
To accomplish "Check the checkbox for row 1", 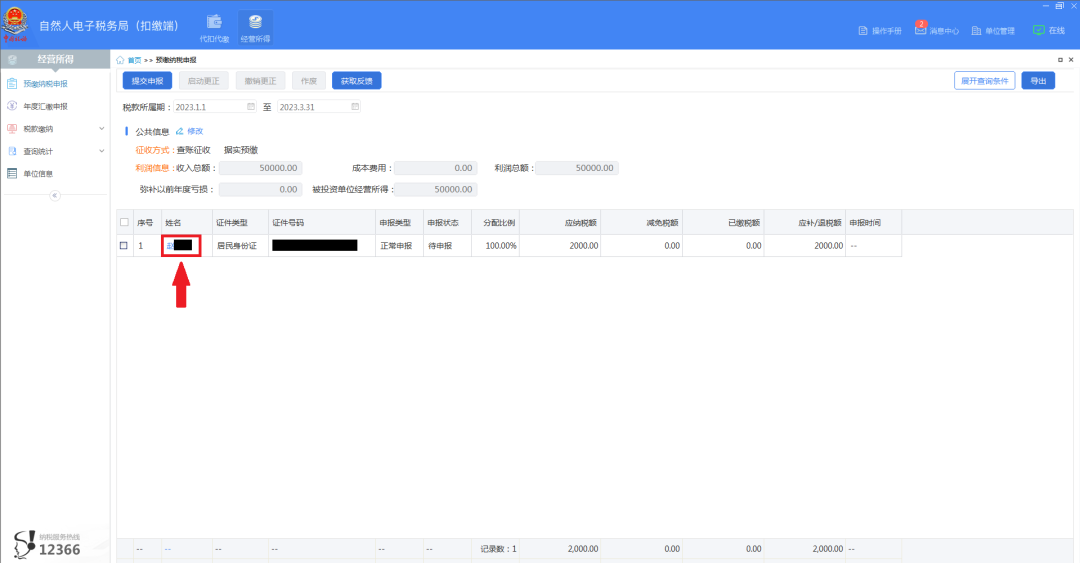I will [124, 245].
